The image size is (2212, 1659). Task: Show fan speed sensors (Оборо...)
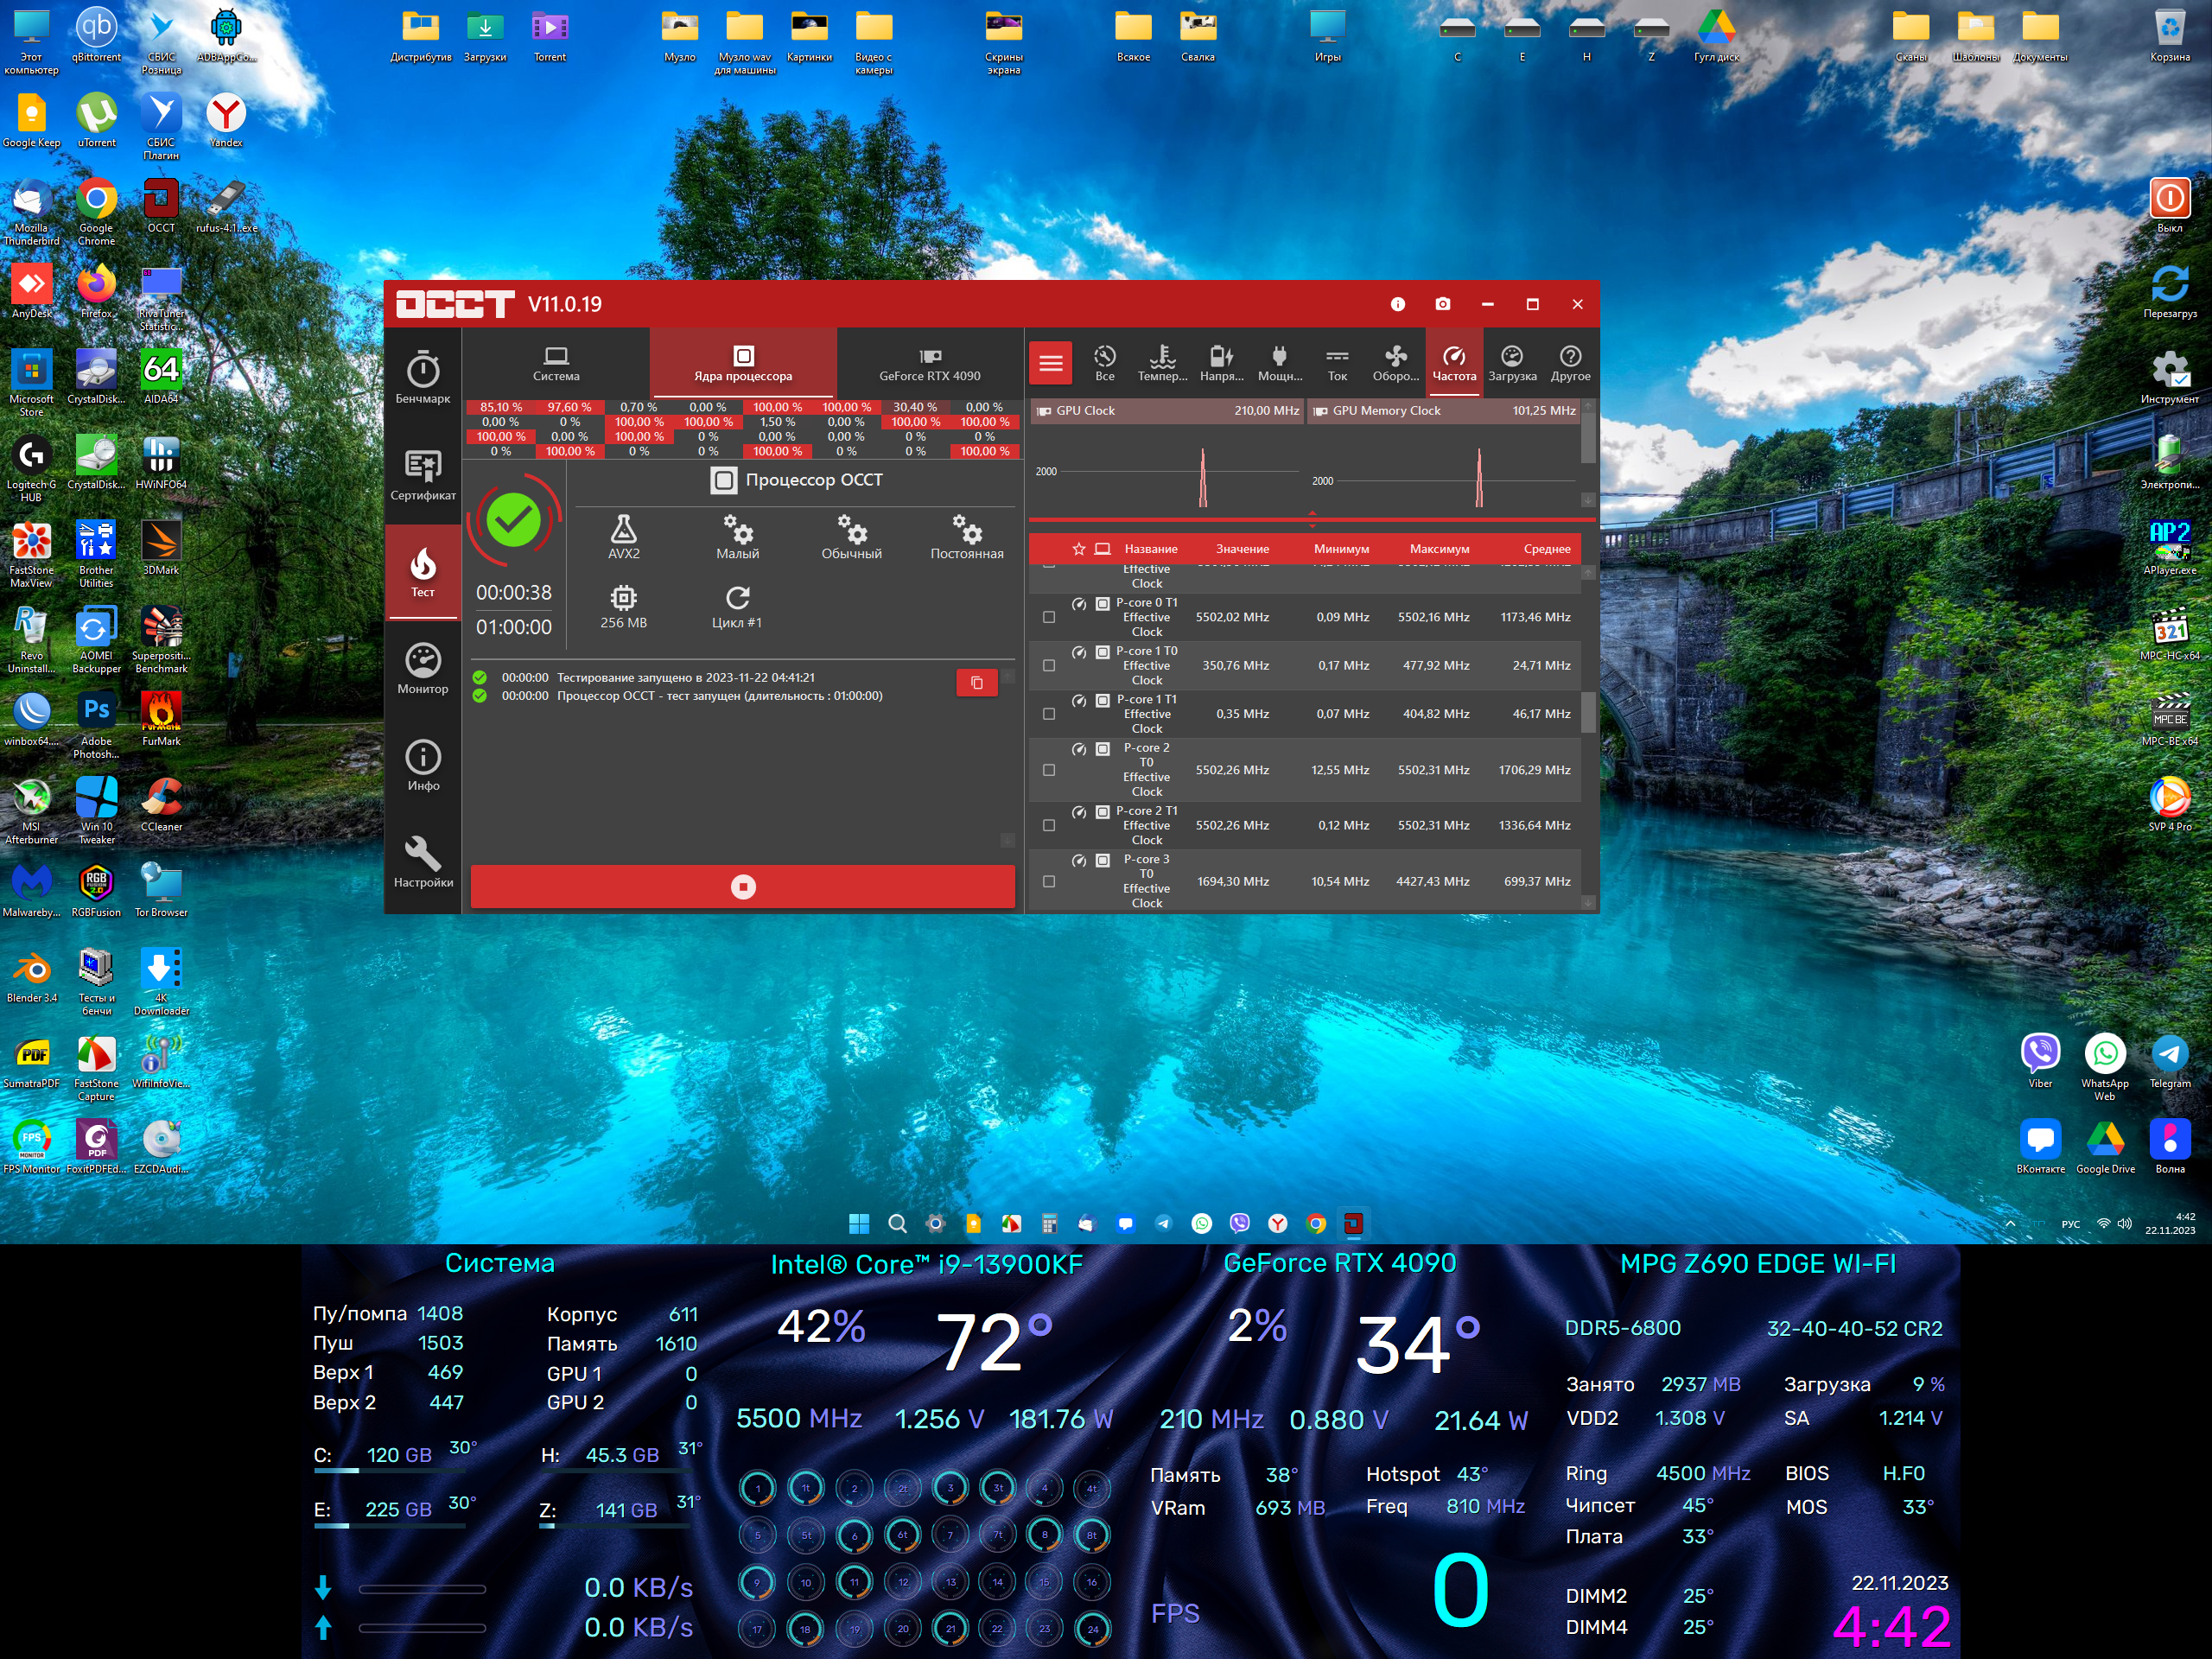[1395, 363]
